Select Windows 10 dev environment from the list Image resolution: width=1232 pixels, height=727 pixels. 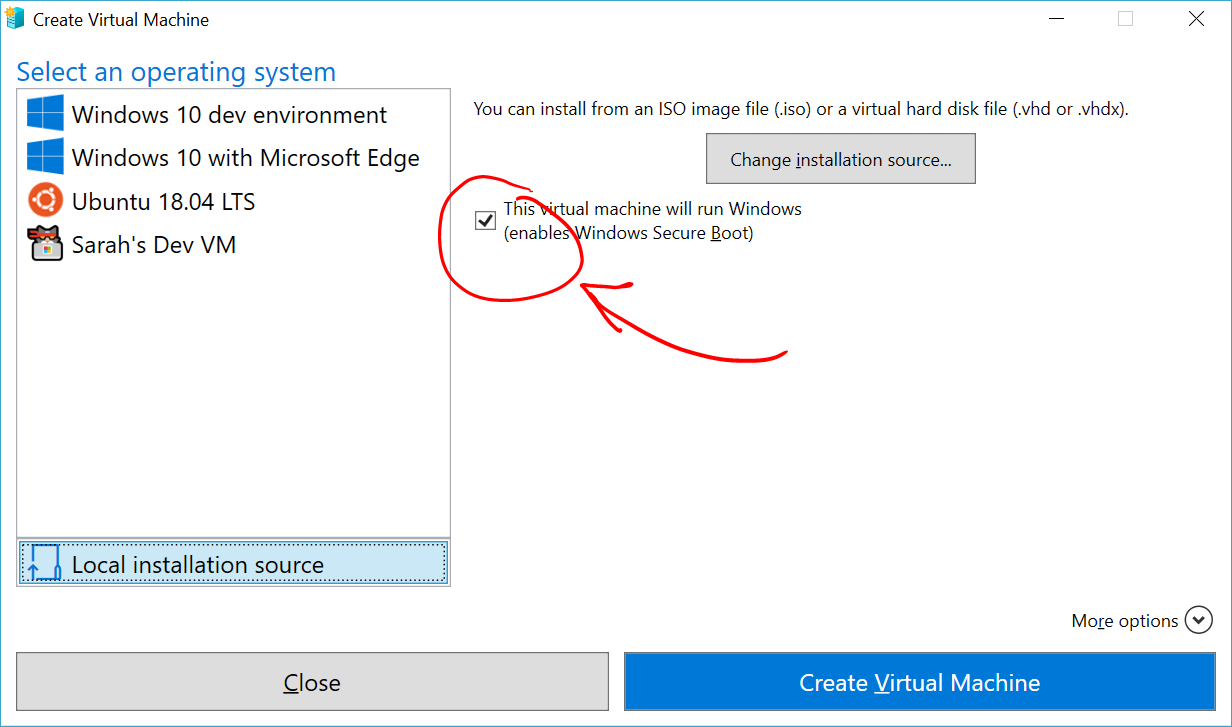pos(230,114)
